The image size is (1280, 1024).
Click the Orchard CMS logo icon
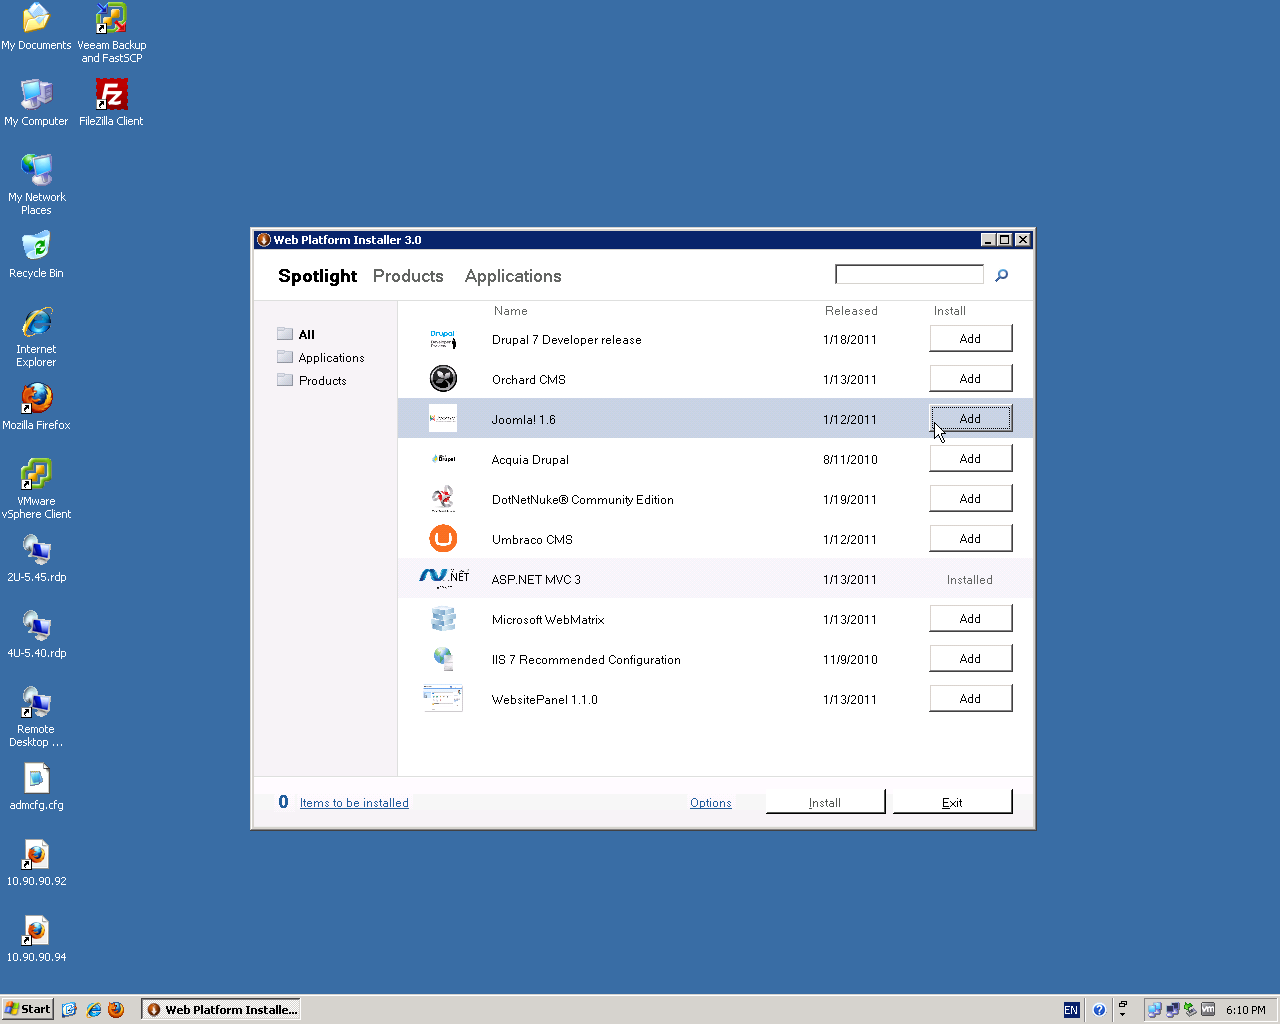tap(443, 378)
